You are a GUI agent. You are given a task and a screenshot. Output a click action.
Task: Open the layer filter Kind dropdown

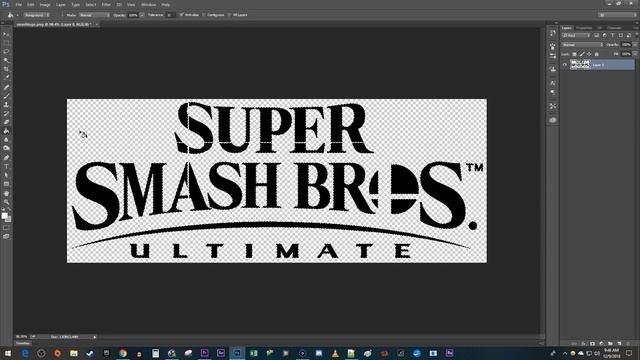coord(576,36)
